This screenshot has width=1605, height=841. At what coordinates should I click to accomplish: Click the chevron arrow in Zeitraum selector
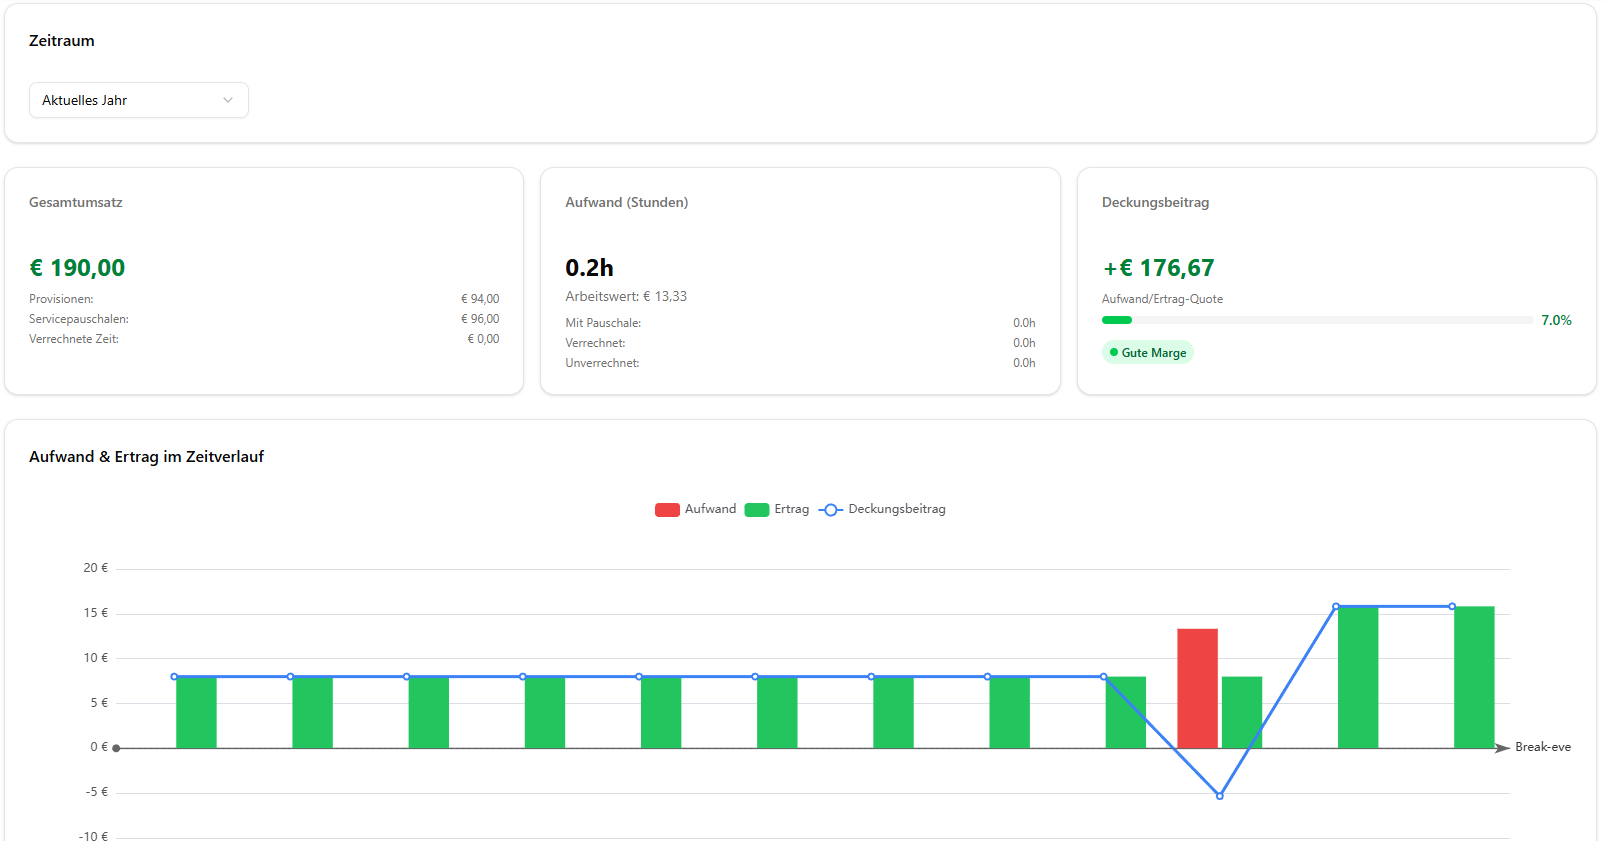click(x=228, y=100)
